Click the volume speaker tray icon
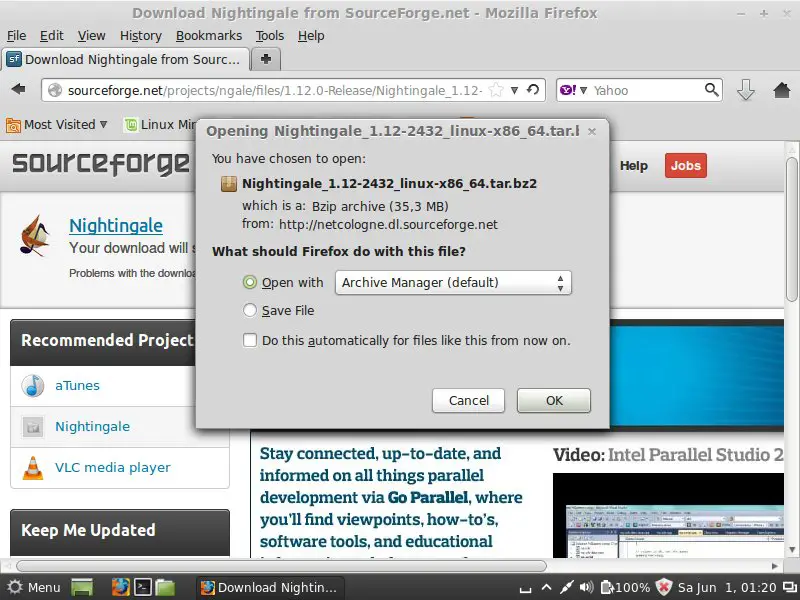800x600 pixels. coord(586,587)
